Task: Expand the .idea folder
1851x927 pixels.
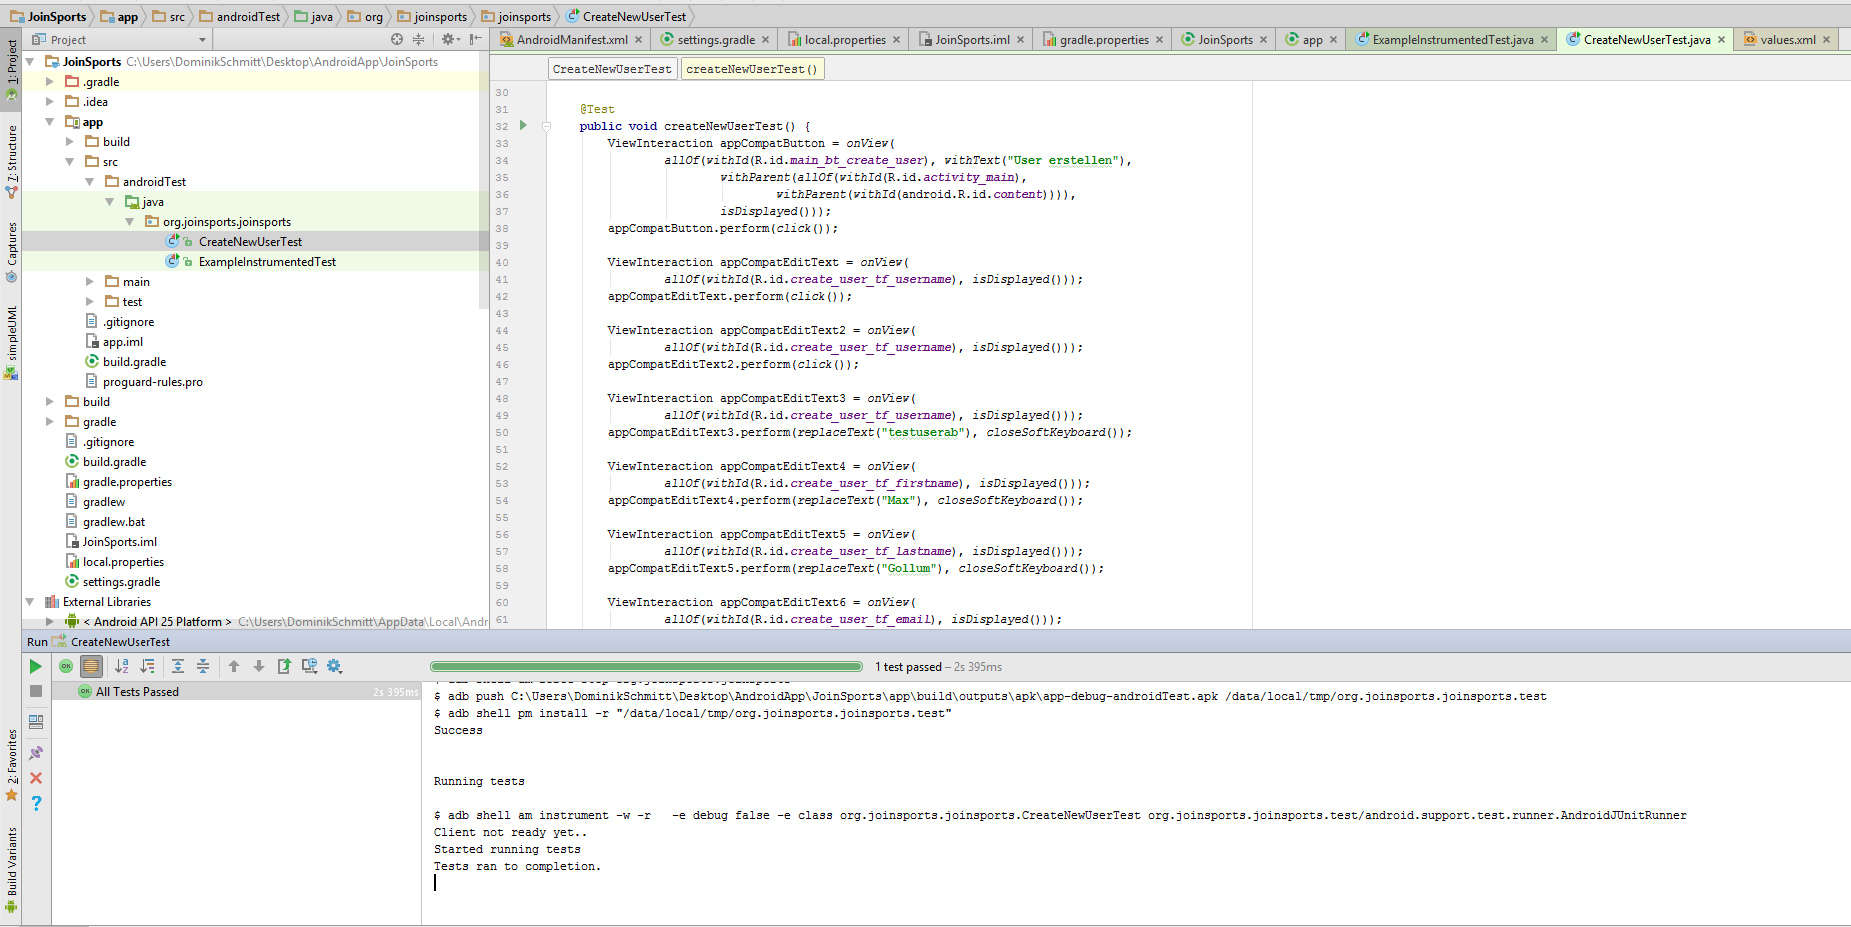Action: 50,102
